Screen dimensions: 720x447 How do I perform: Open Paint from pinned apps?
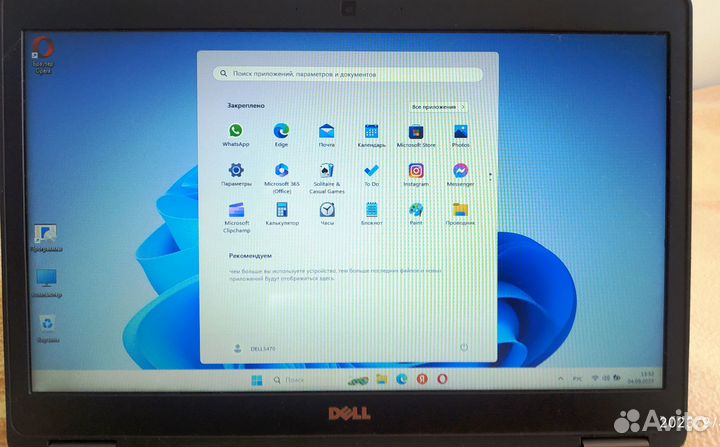(x=416, y=214)
